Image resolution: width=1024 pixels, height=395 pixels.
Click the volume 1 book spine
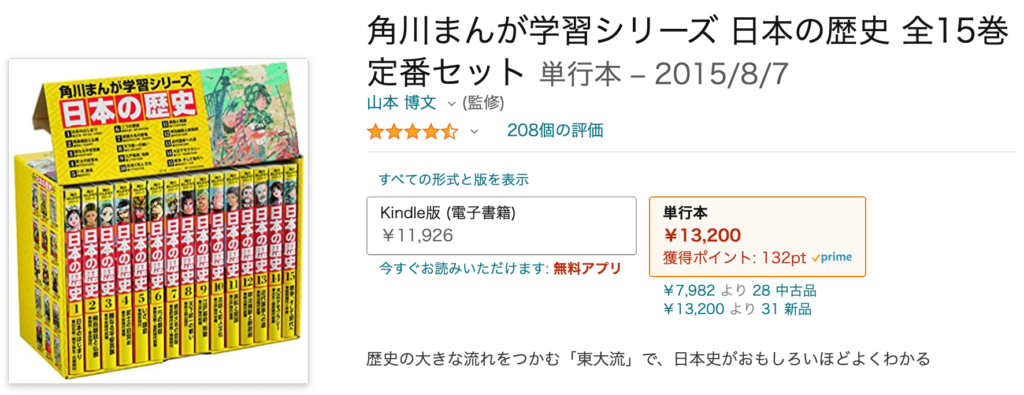[x=74, y=273]
